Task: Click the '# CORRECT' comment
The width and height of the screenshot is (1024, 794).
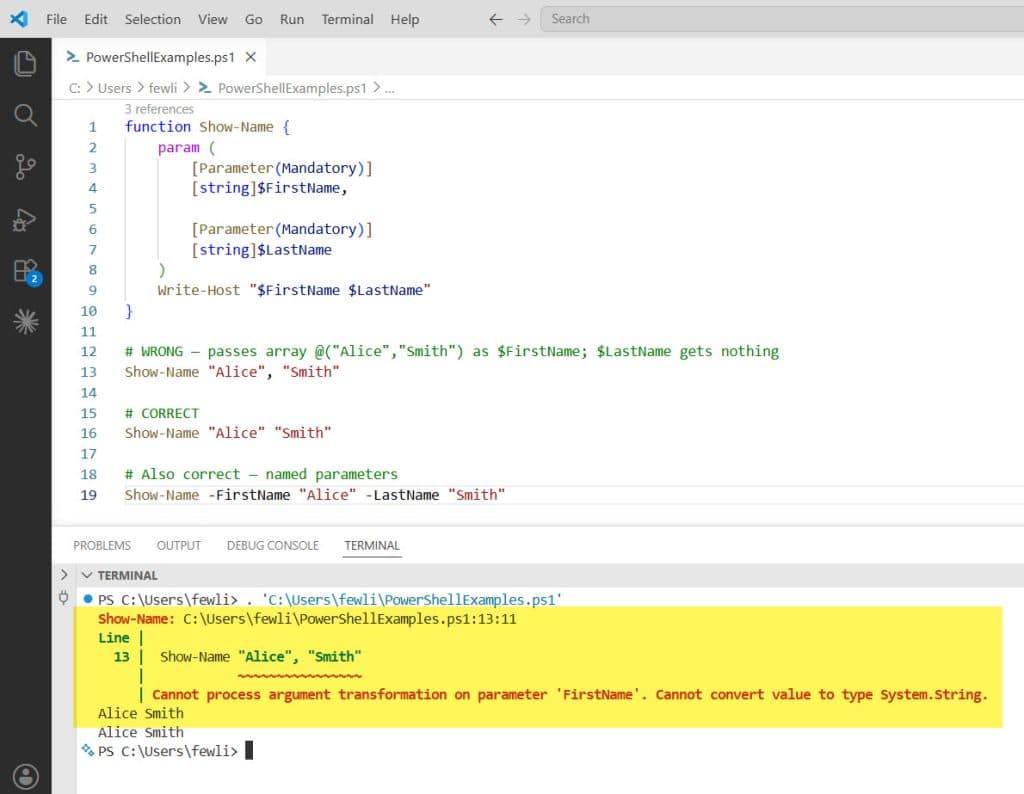Action: tap(162, 413)
